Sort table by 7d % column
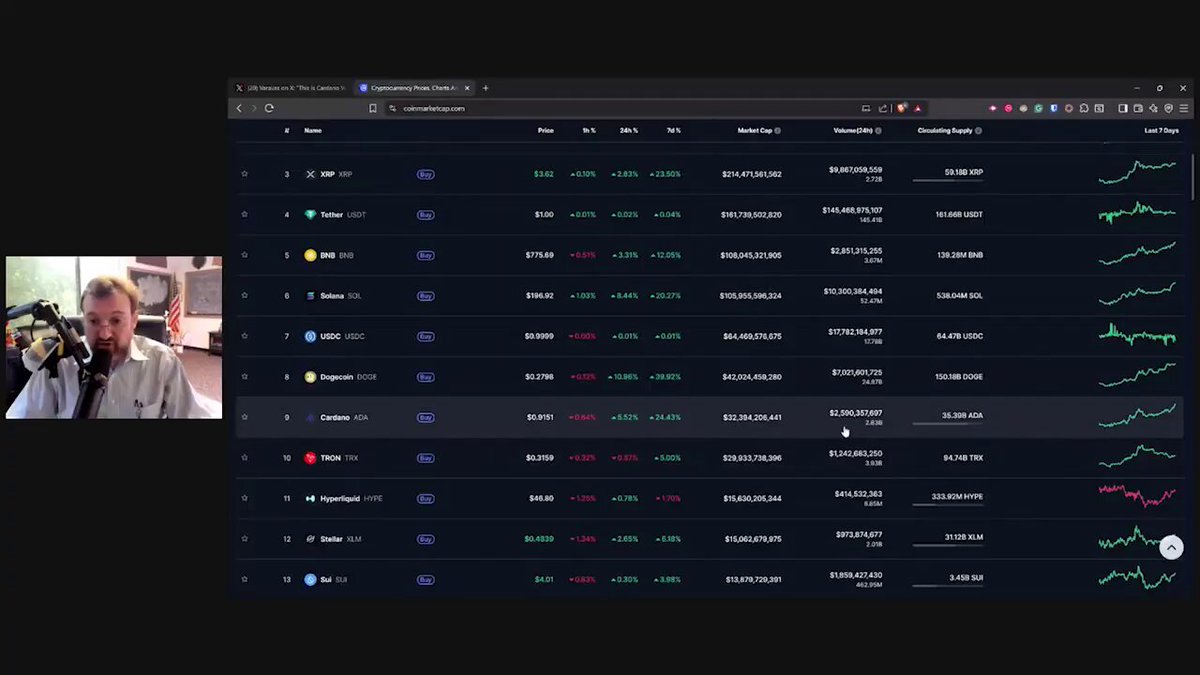This screenshot has width=1200, height=675. (673, 130)
